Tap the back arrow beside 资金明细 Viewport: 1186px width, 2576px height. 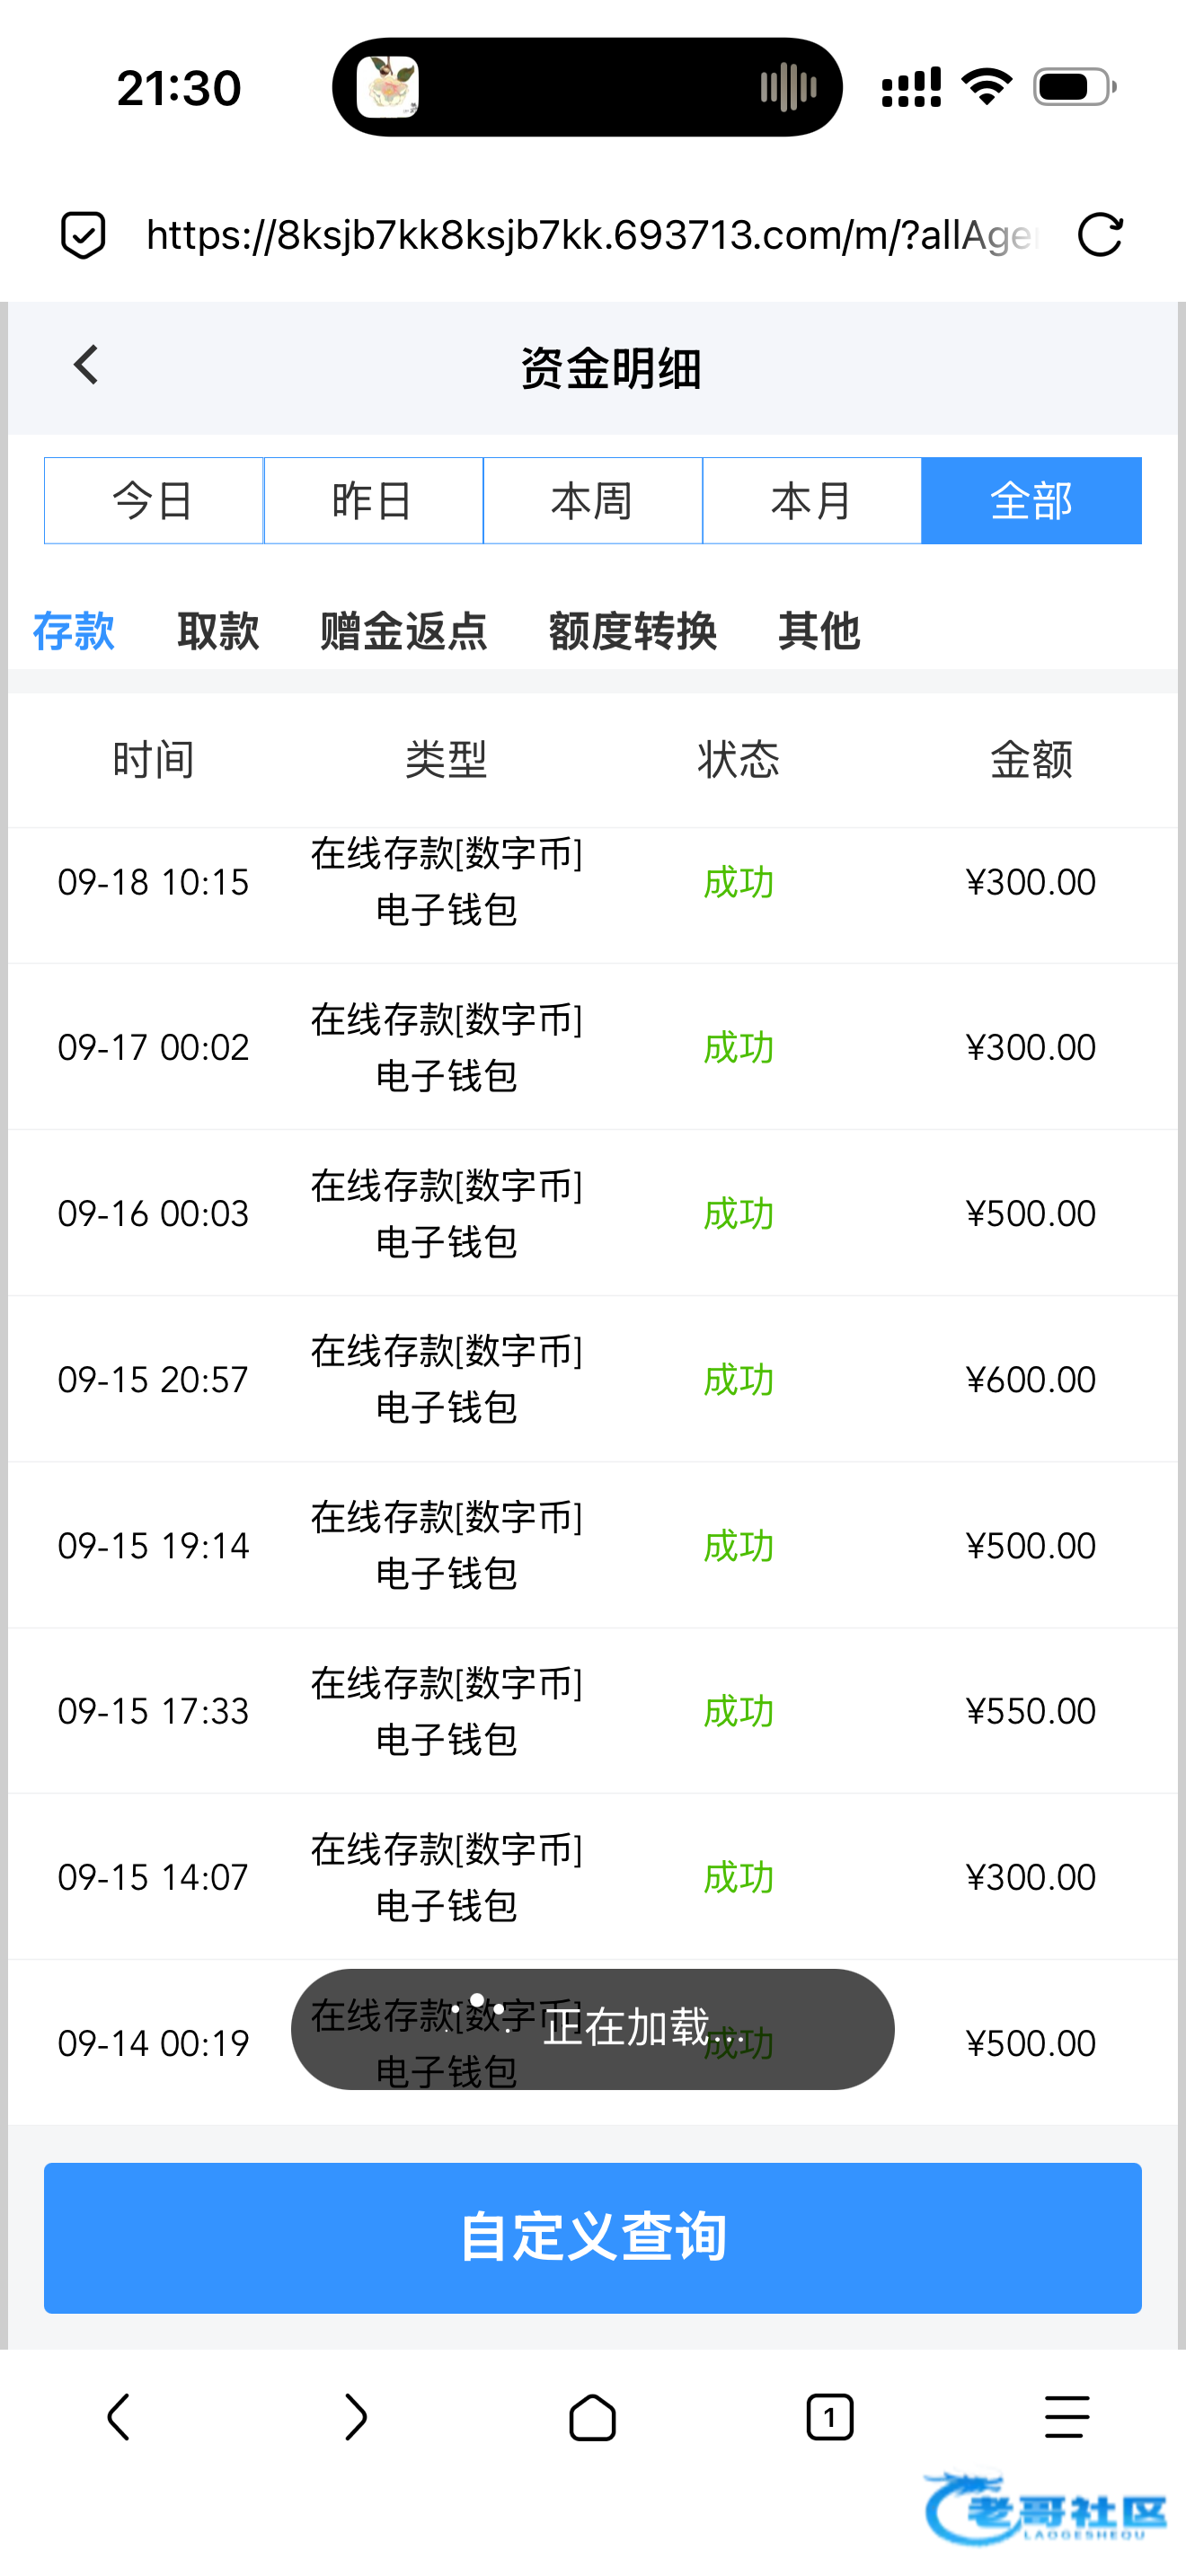[86, 366]
